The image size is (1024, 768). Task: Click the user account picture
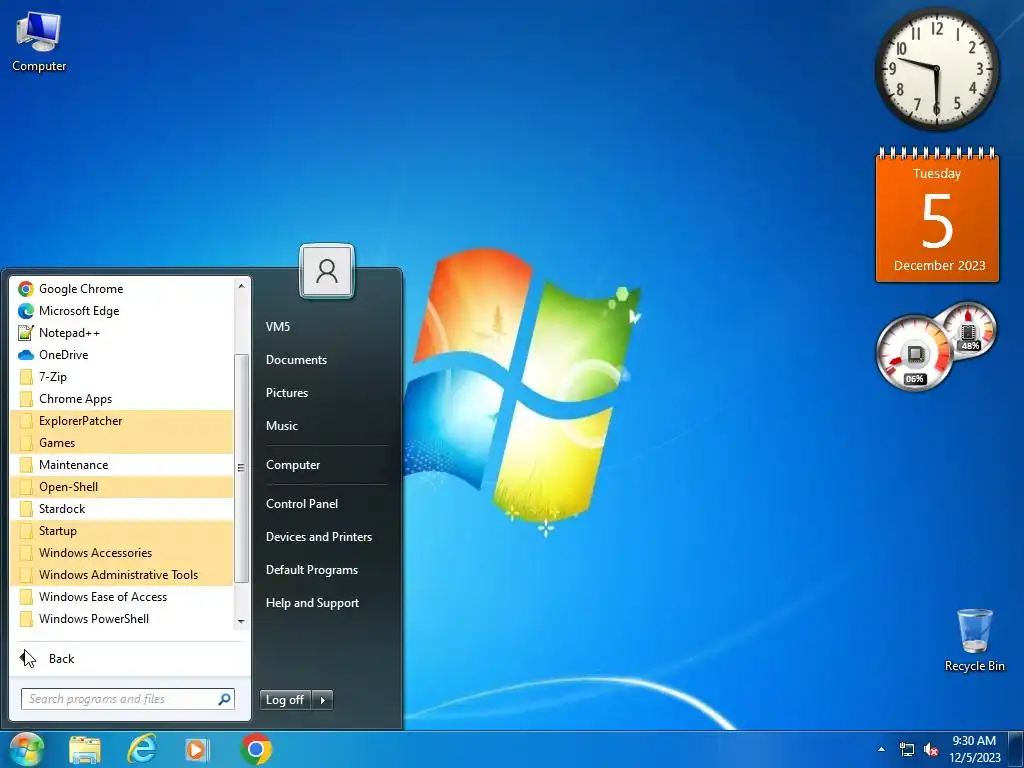pos(327,270)
